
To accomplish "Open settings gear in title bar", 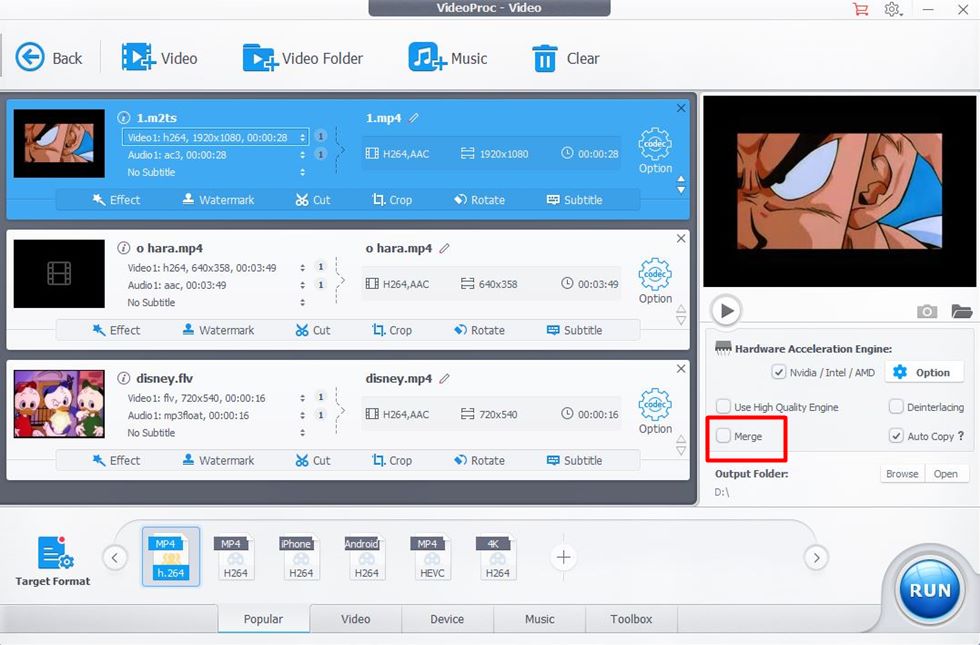I will [892, 9].
